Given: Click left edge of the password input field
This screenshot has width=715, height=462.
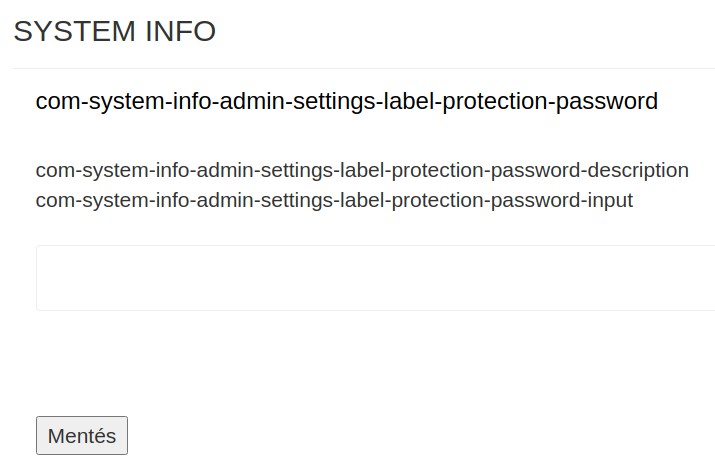Looking at the screenshot, I should [x=45, y=278].
